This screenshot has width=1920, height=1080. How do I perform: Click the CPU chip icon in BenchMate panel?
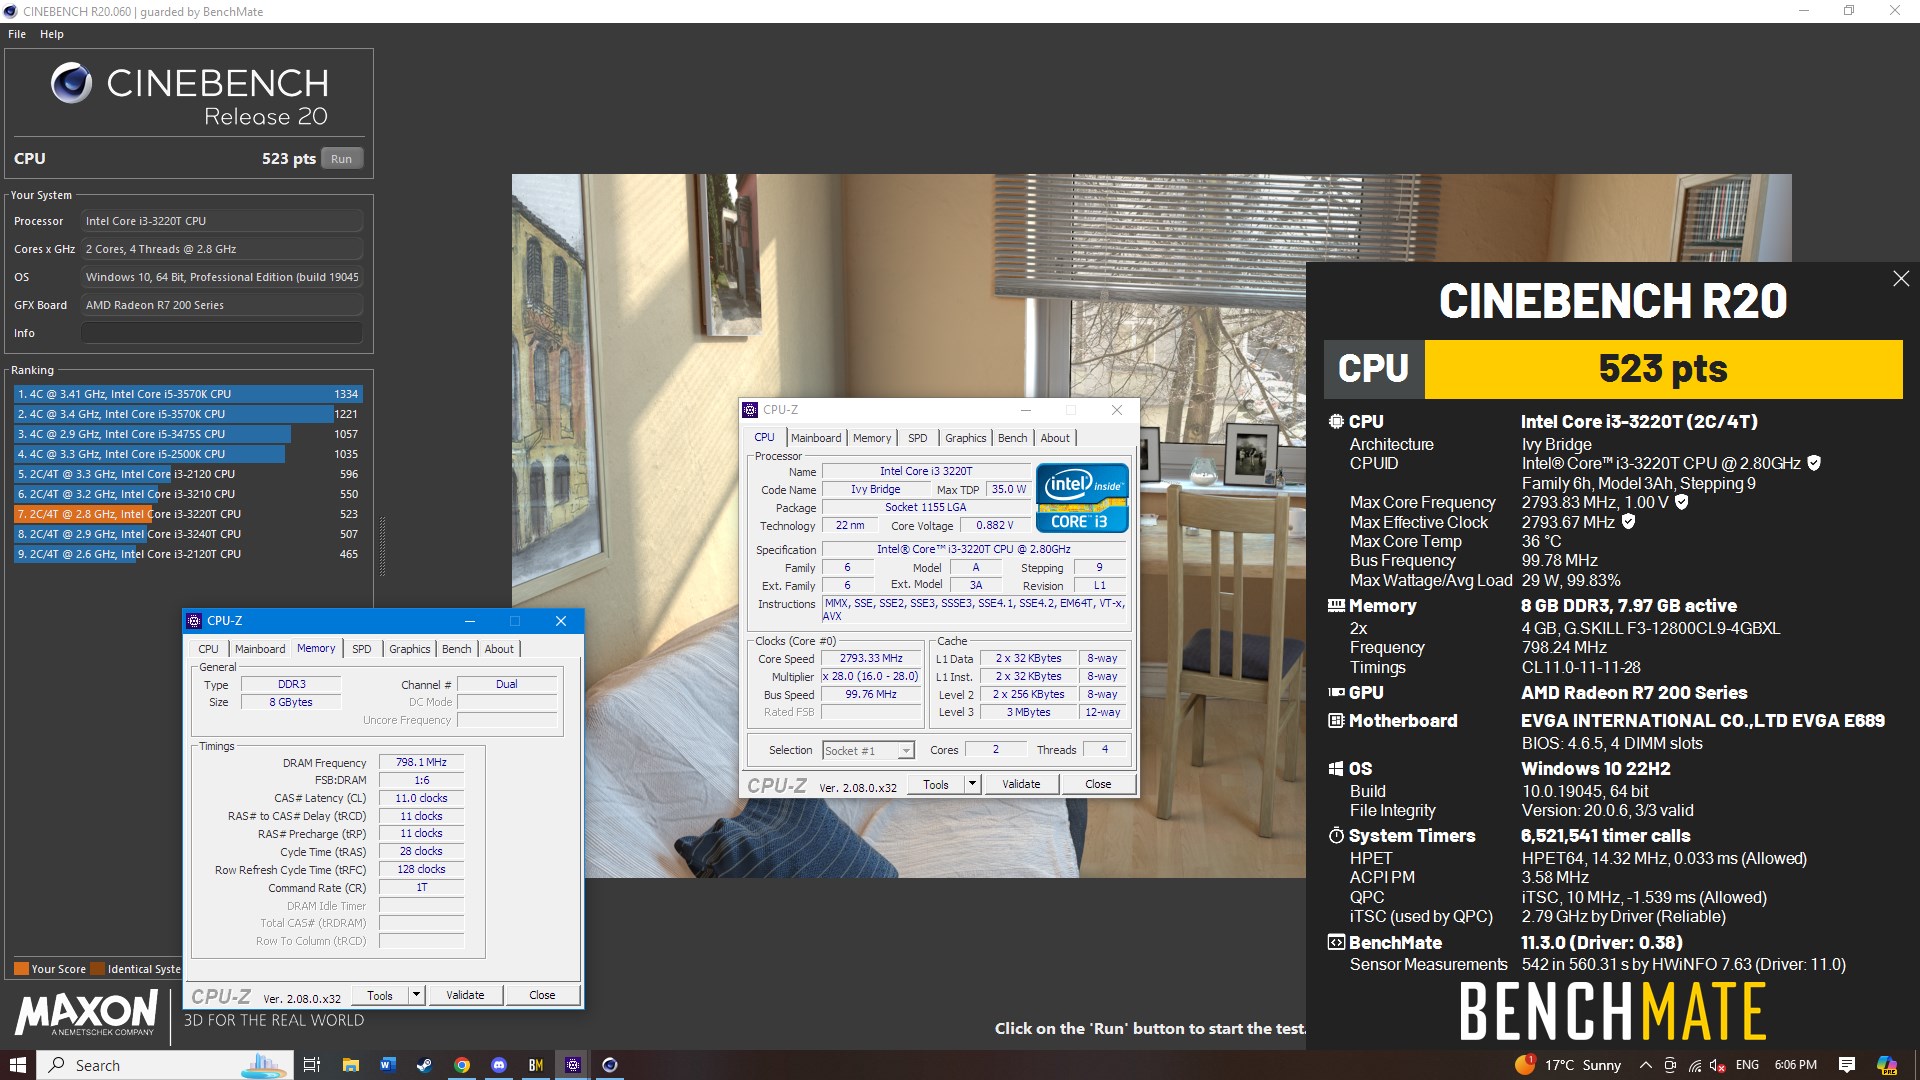[x=1335, y=422]
